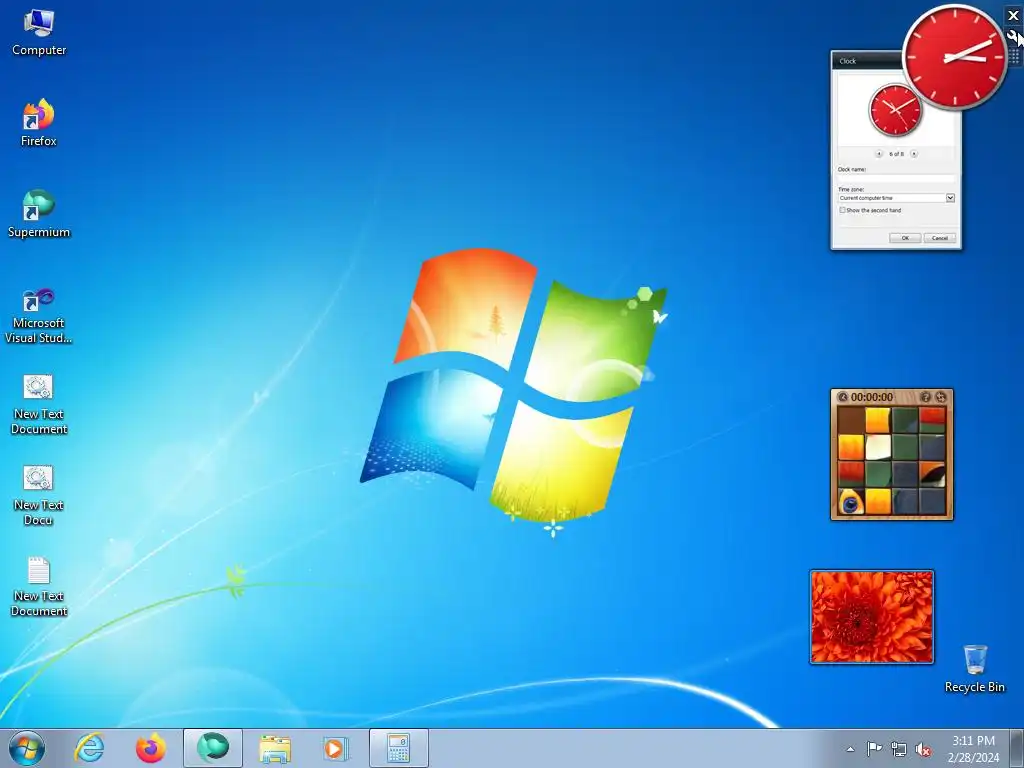This screenshot has height=768, width=1024.
Task: Click the white puzzle tile
Action: [878, 447]
